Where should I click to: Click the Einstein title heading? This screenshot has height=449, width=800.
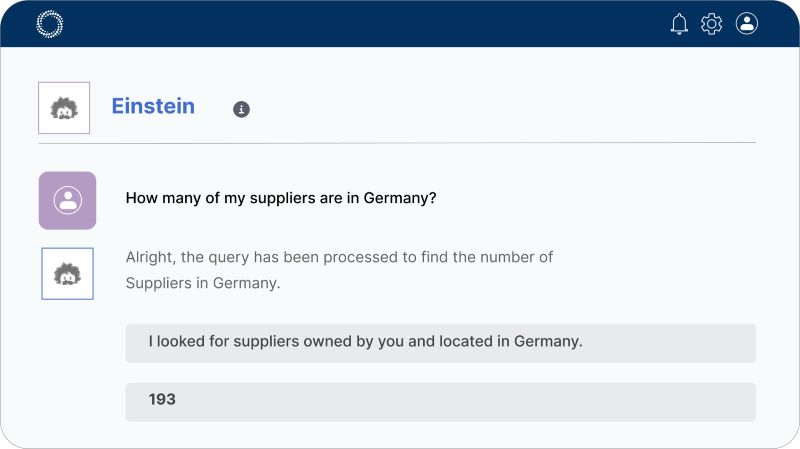coord(153,106)
